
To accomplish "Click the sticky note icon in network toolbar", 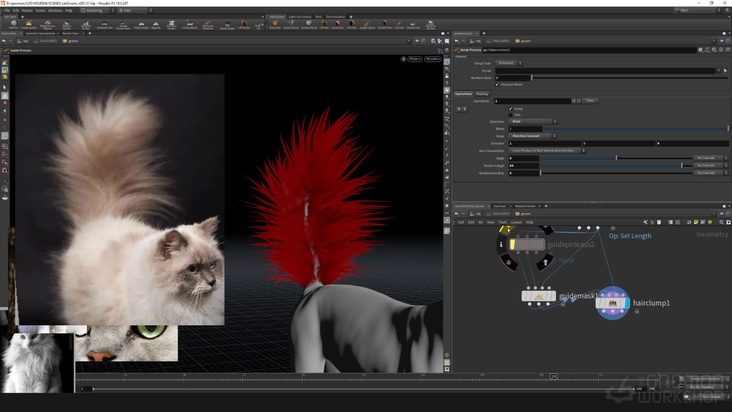I will [x=696, y=222].
